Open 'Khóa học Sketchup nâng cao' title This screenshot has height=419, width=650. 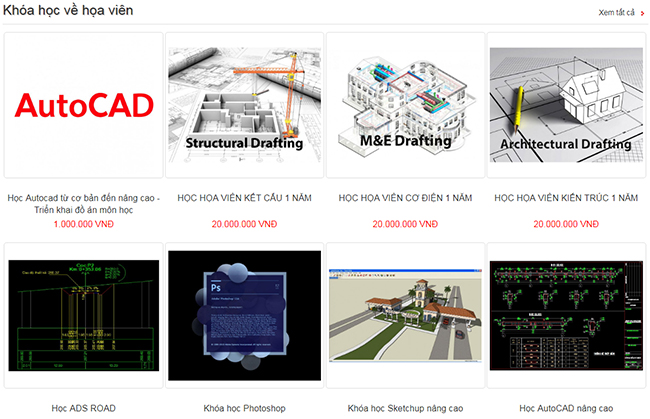[x=405, y=408]
